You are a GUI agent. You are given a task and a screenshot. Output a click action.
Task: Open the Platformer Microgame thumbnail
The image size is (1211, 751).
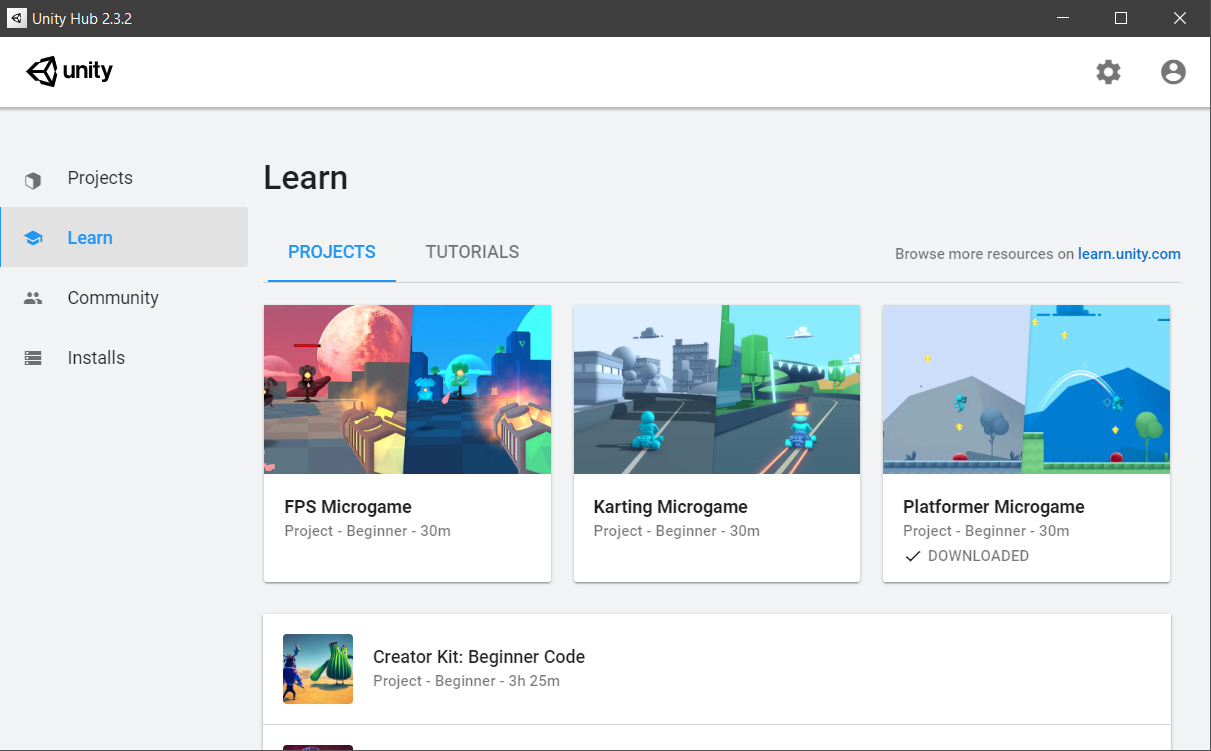(x=1026, y=389)
